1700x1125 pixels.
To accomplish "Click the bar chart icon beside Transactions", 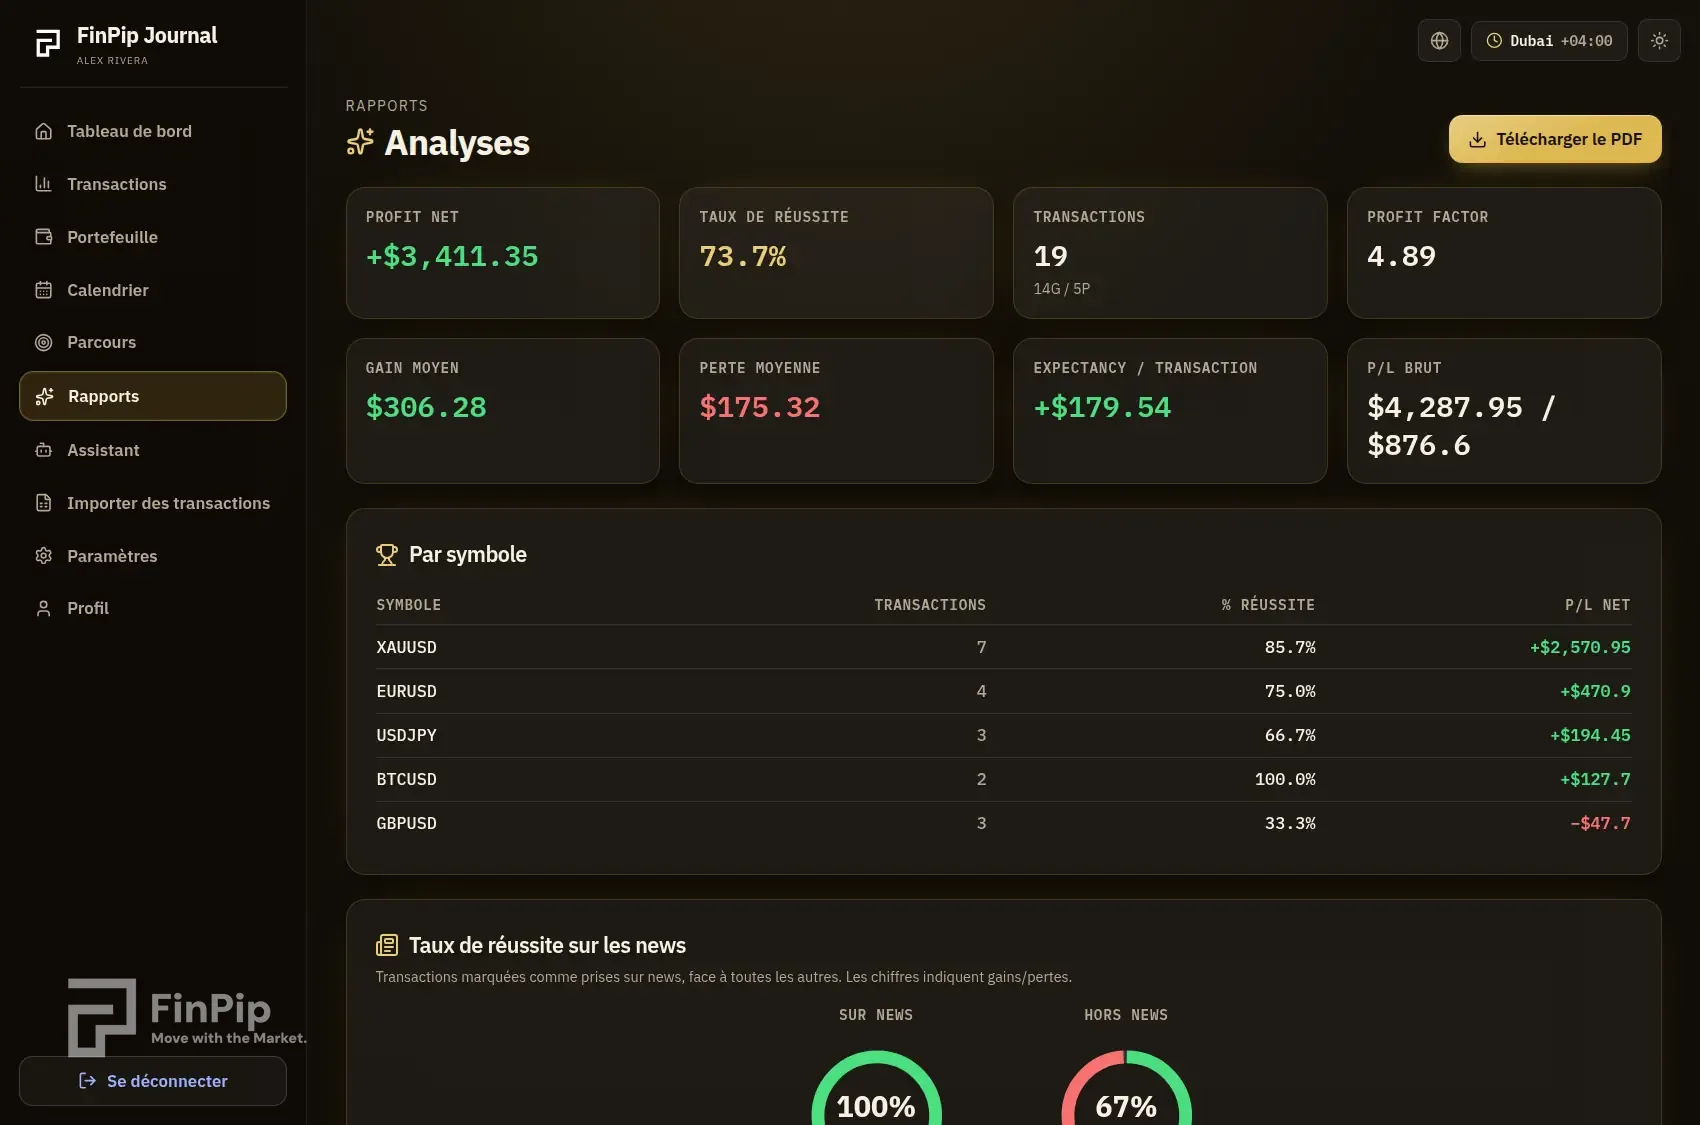I will pos(43,184).
